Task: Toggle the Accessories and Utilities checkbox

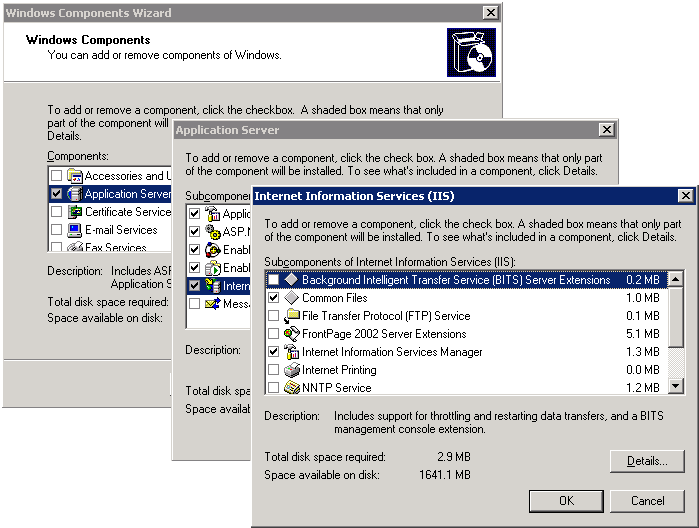Action: click(x=56, y=176)
